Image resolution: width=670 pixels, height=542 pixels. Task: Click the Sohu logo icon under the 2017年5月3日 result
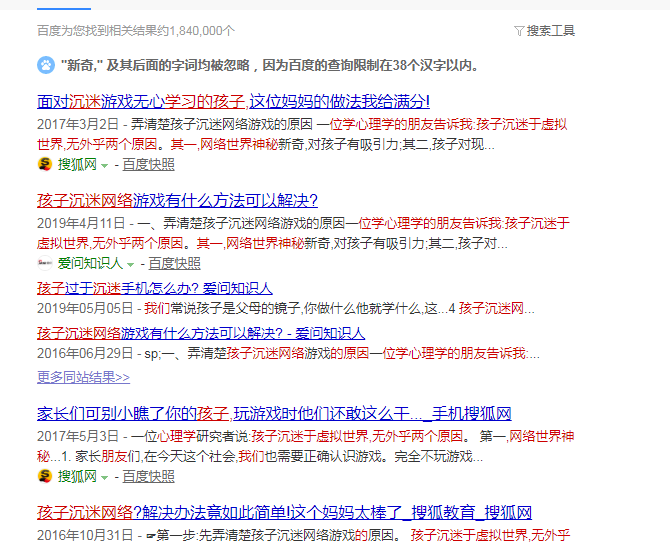click(45, 476)
